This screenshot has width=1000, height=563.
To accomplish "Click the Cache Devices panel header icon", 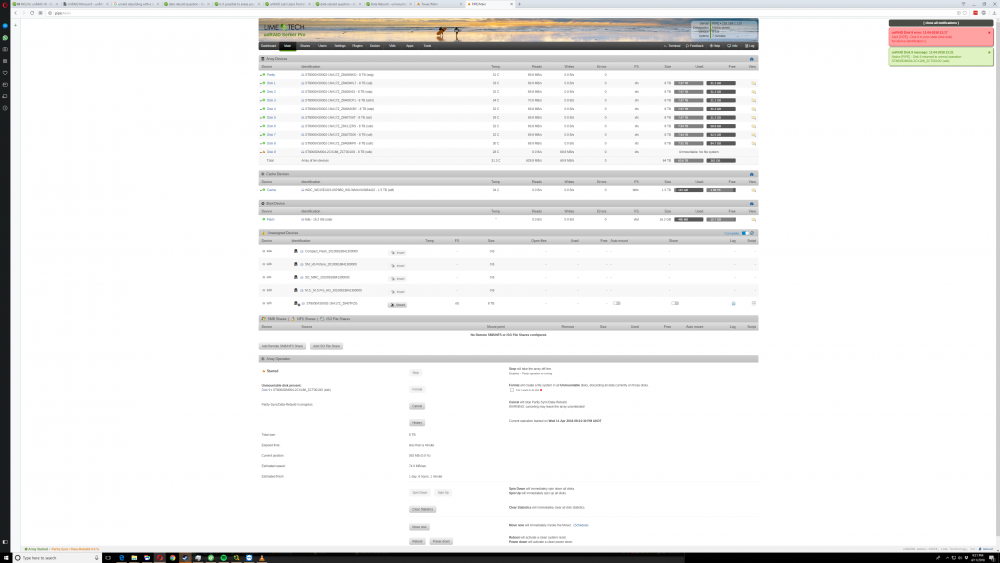I will coord(751,174).
